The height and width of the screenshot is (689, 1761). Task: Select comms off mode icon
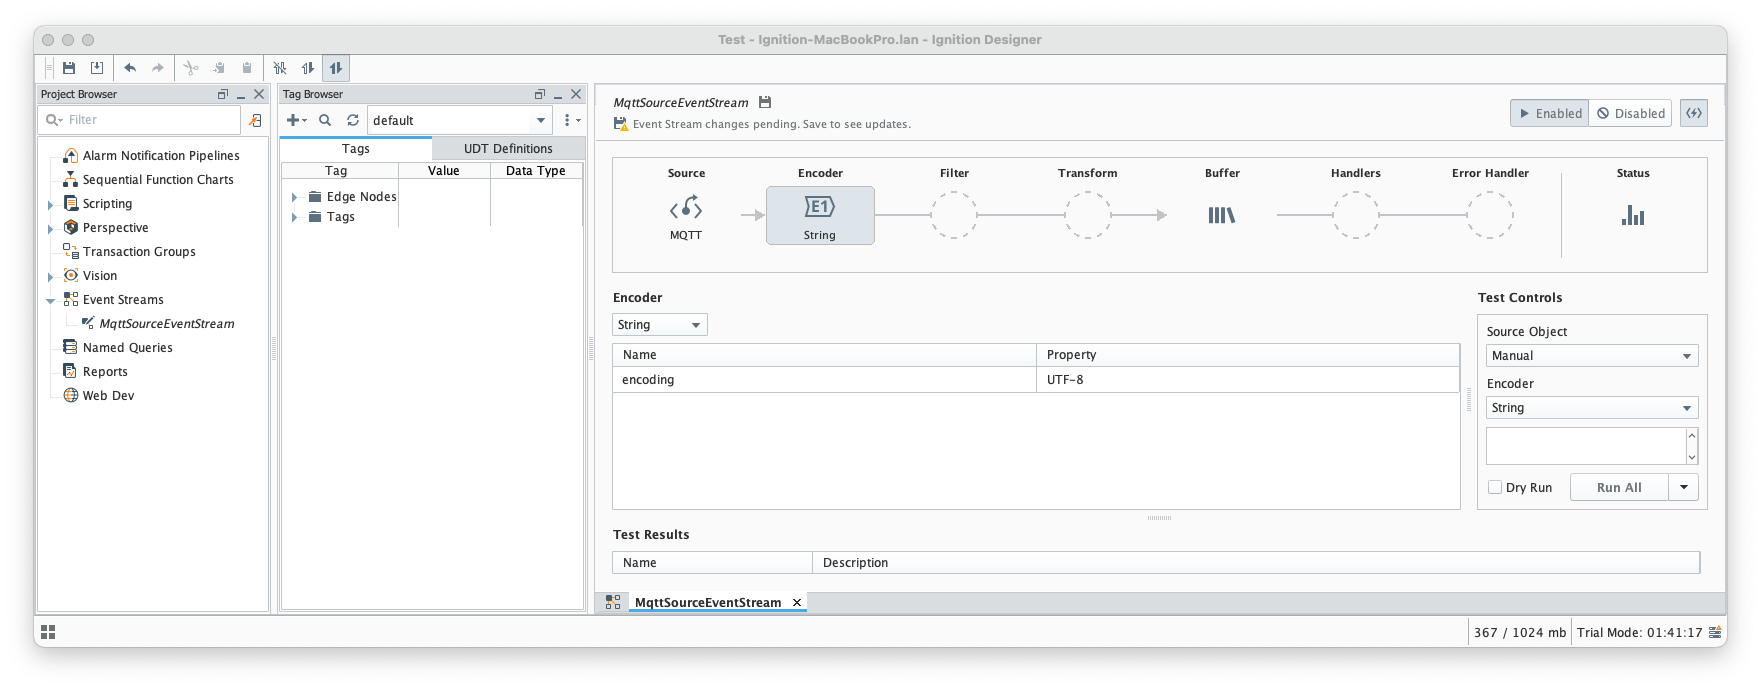280,68
